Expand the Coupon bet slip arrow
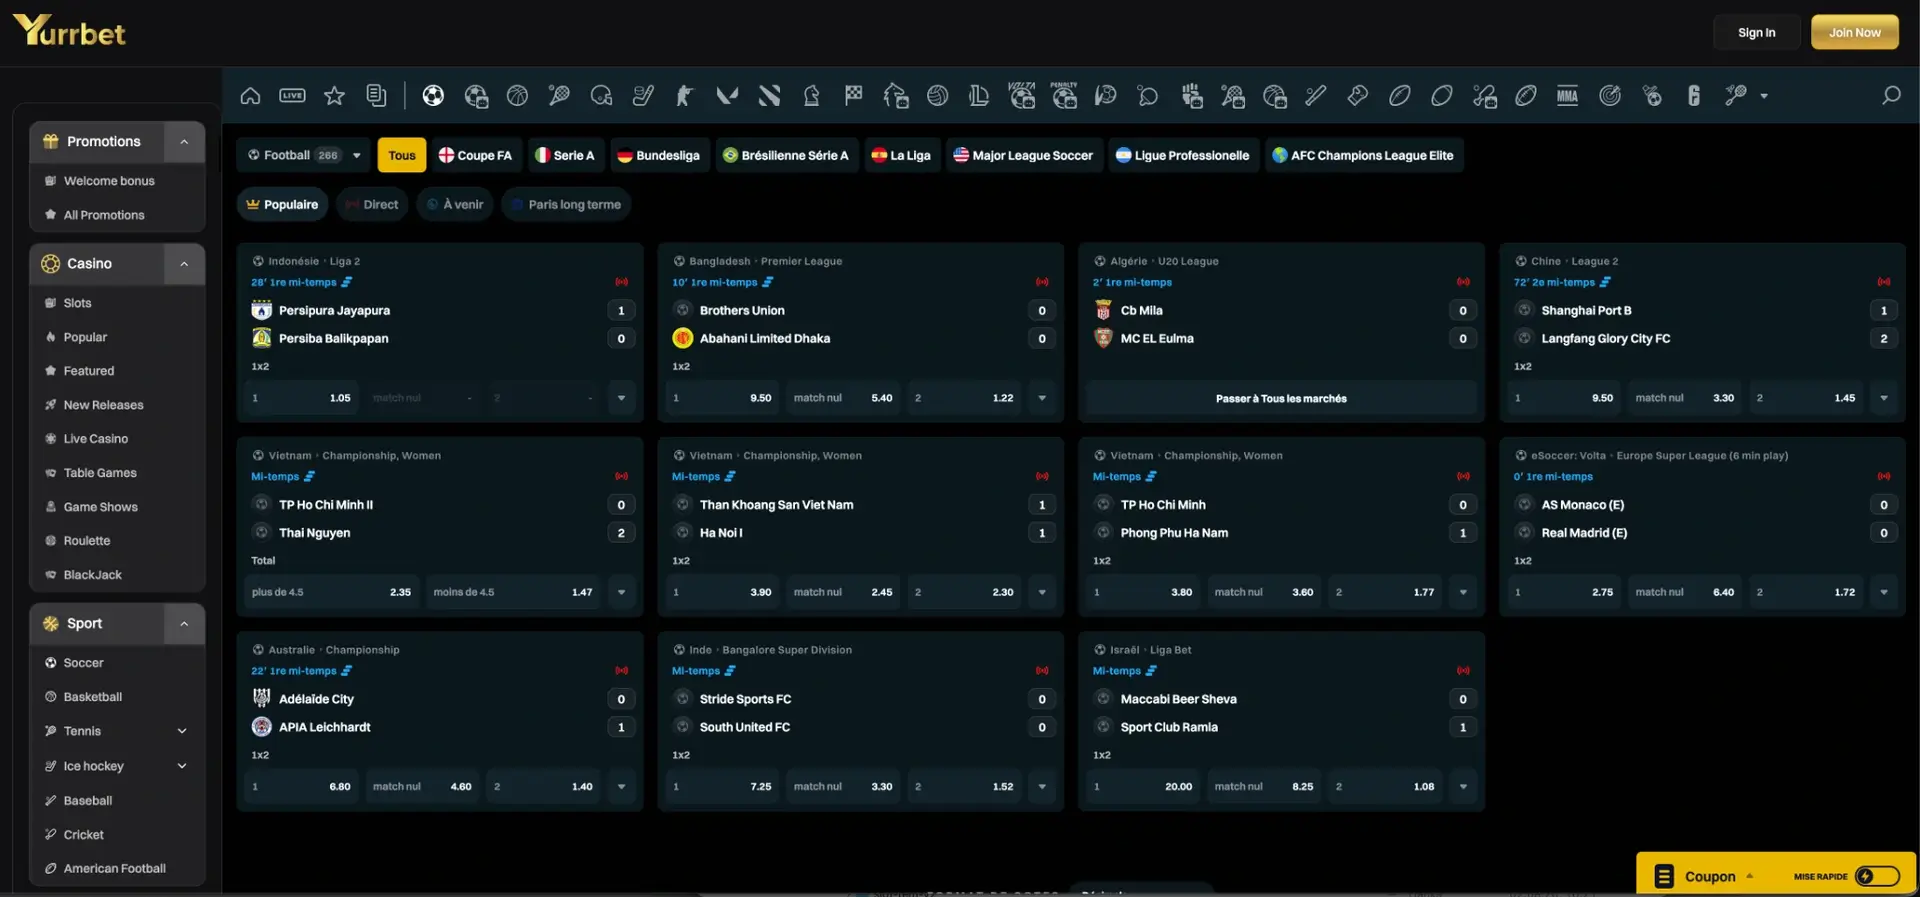Image resolution: width=1920 pixels, height=897 pixels. pyautogui.click(x=1750, y=876)
